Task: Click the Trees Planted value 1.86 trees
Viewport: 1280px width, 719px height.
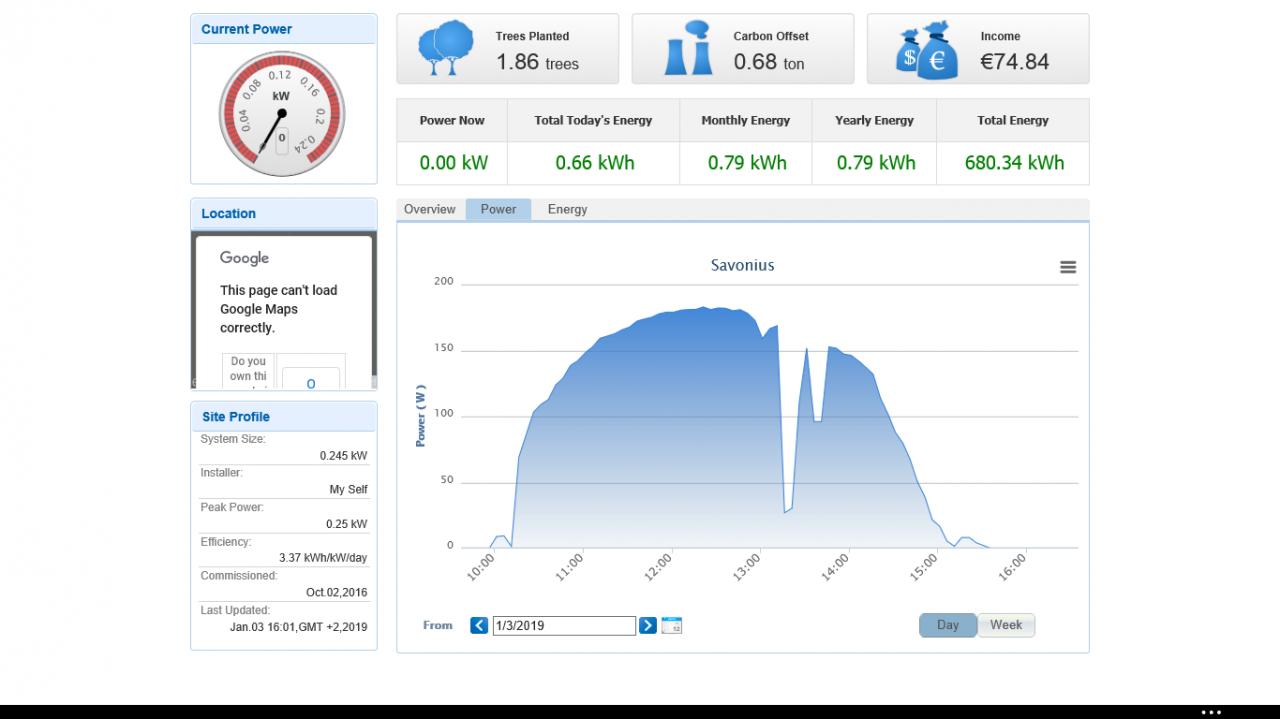Action: [537, 62]
